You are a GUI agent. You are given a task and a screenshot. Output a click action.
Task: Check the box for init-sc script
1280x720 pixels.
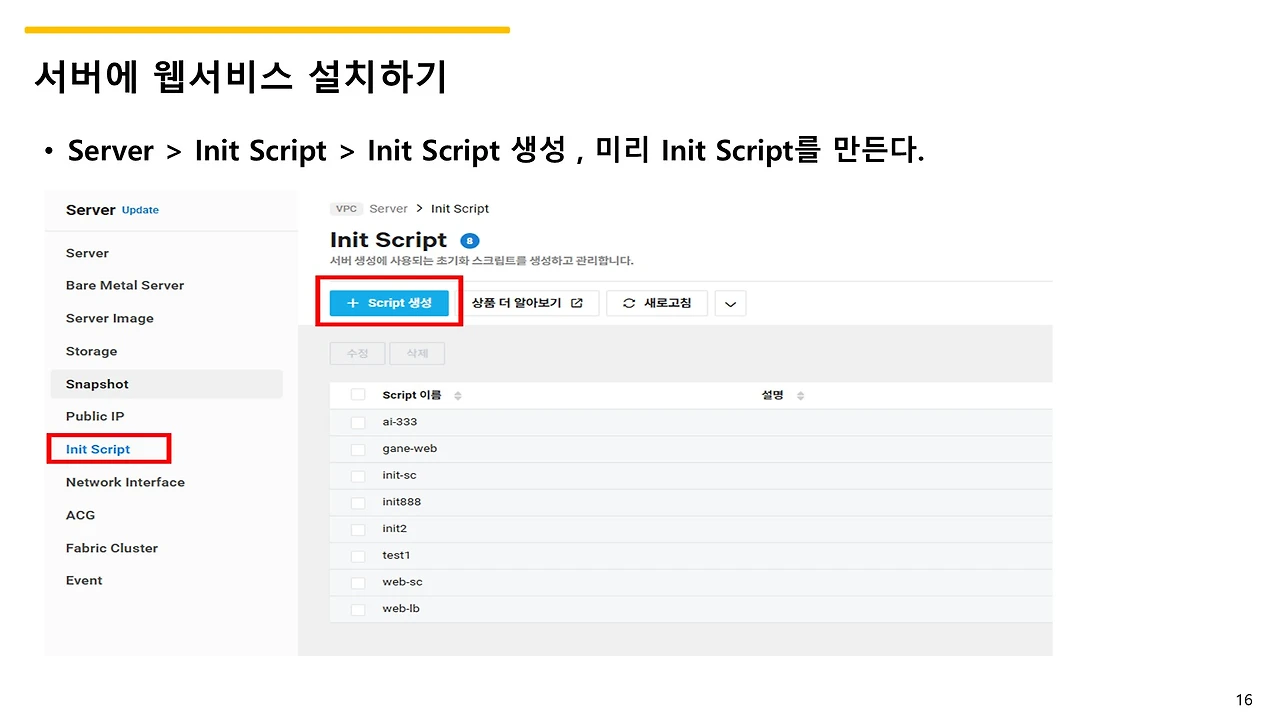point(358,476)
